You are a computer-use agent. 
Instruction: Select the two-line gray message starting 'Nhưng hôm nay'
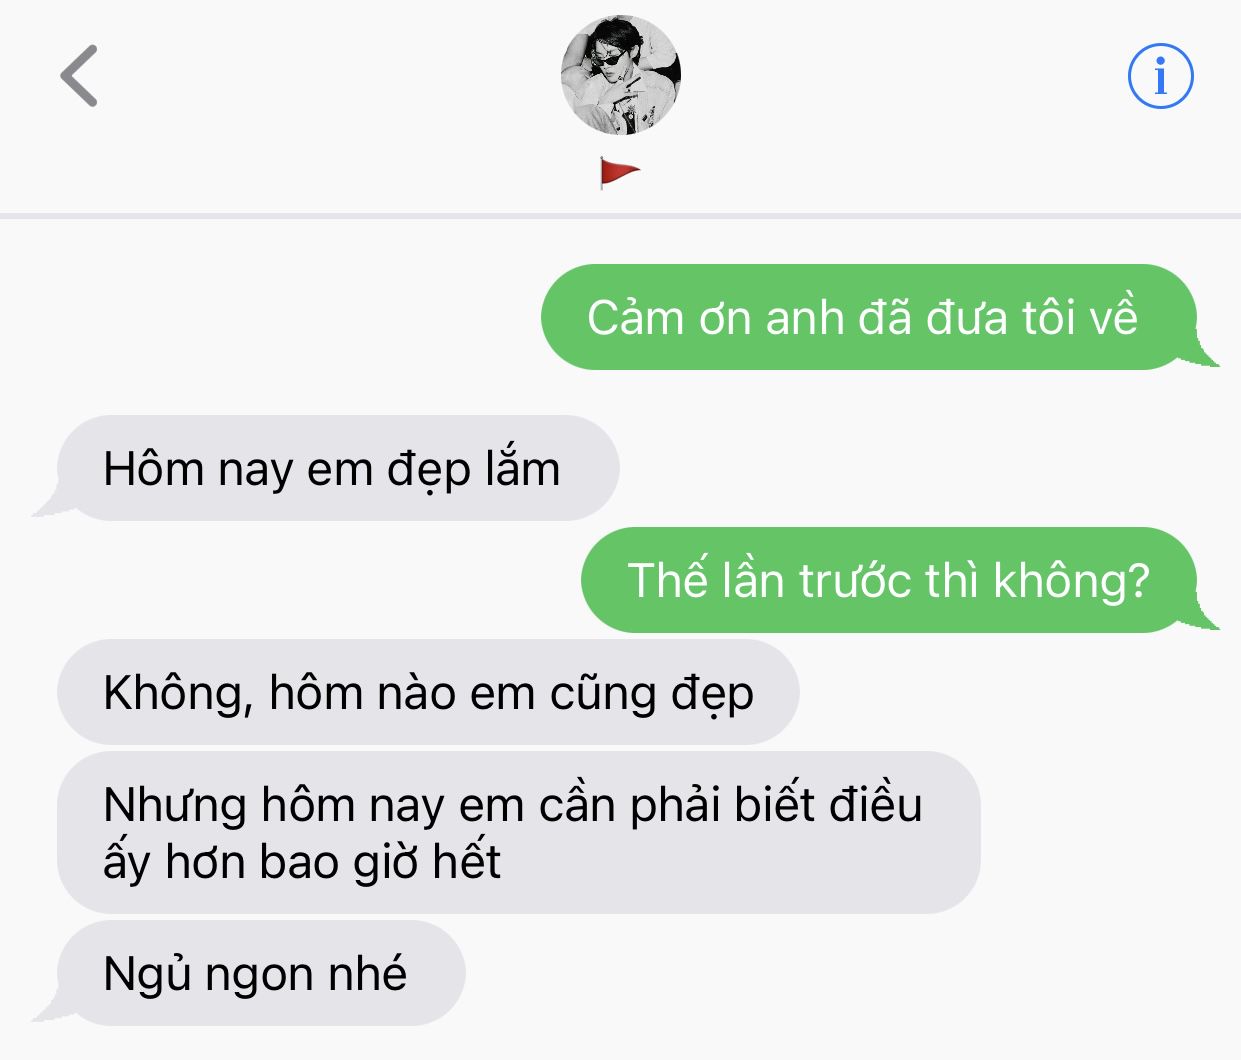(518, 832)
